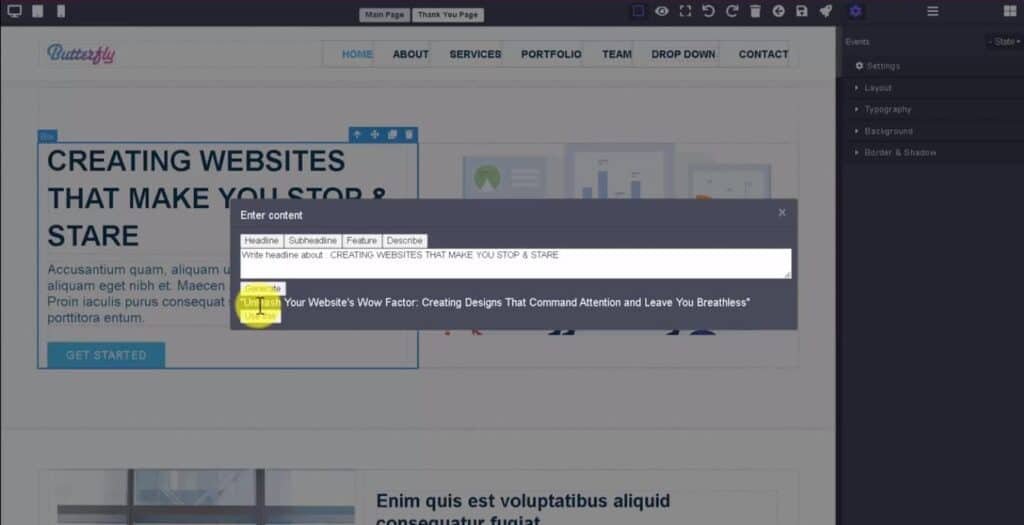Switch to desktop device preview
1024x525 pixels.
click(x=14, y=11)
